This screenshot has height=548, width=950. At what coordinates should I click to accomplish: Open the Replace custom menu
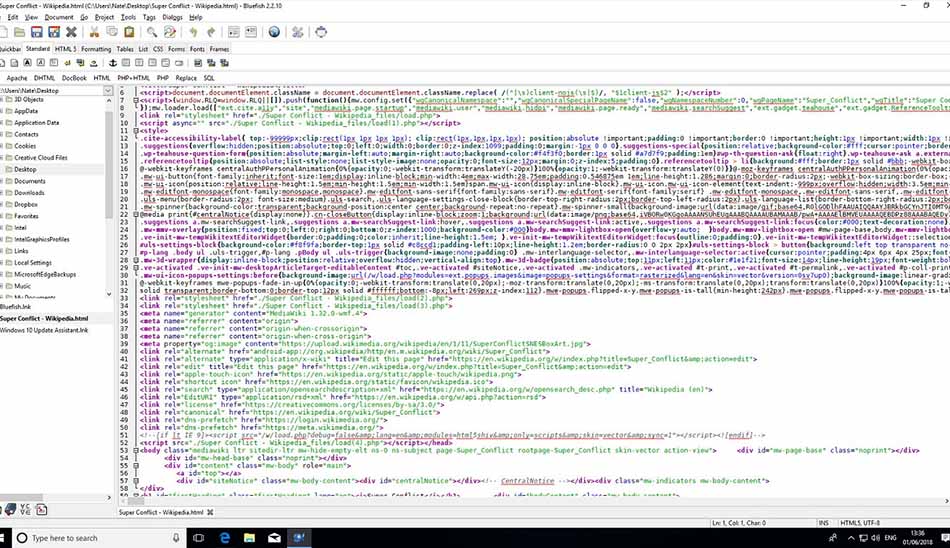click(186, 78)
